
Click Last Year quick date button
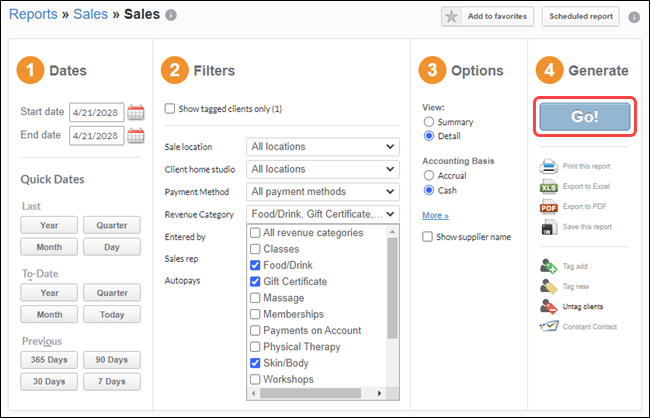click(49, 225)
